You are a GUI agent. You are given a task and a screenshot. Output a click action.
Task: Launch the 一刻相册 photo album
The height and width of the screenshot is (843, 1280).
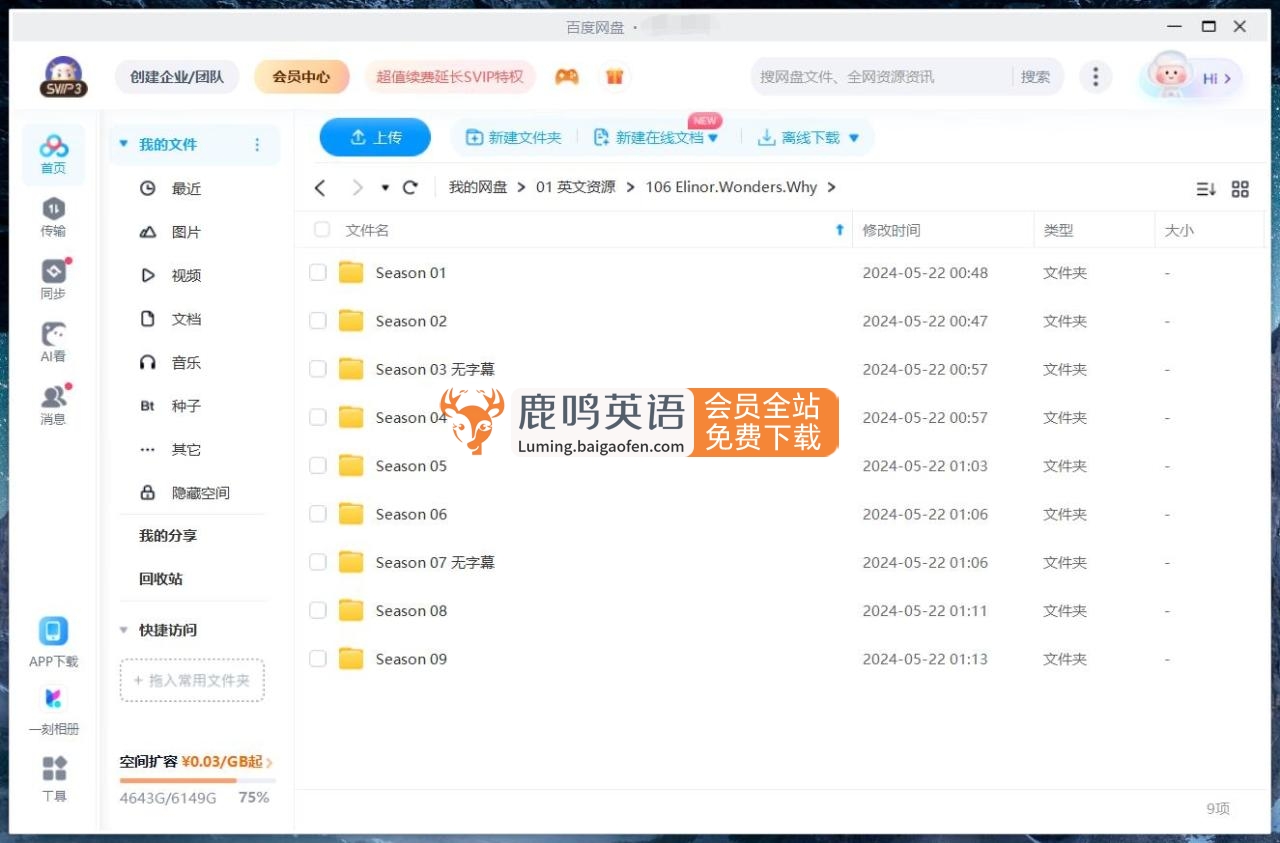pyautogui.click(x=53, y=708)
